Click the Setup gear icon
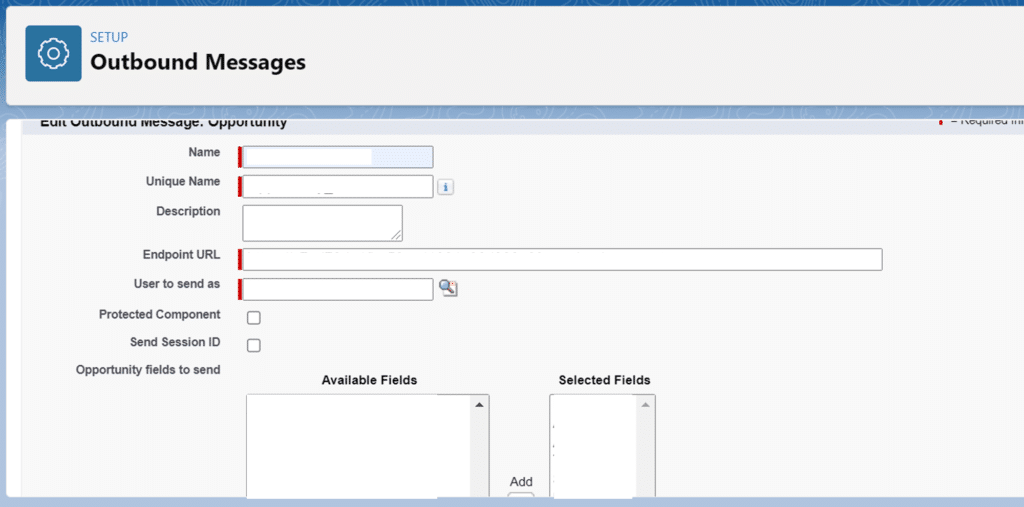Screen dimensions: 1024x507 53,53
